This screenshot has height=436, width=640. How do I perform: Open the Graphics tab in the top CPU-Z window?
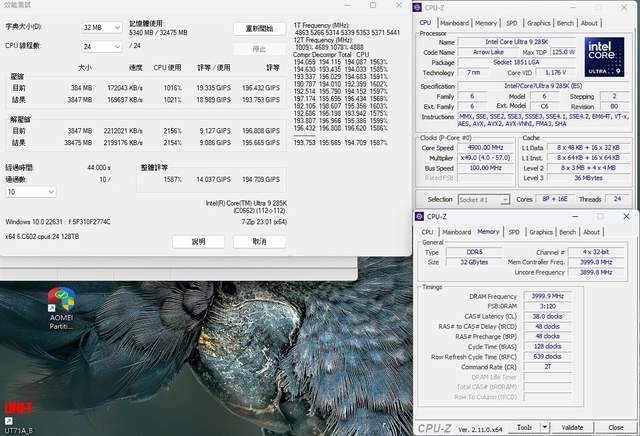[538, 23]
